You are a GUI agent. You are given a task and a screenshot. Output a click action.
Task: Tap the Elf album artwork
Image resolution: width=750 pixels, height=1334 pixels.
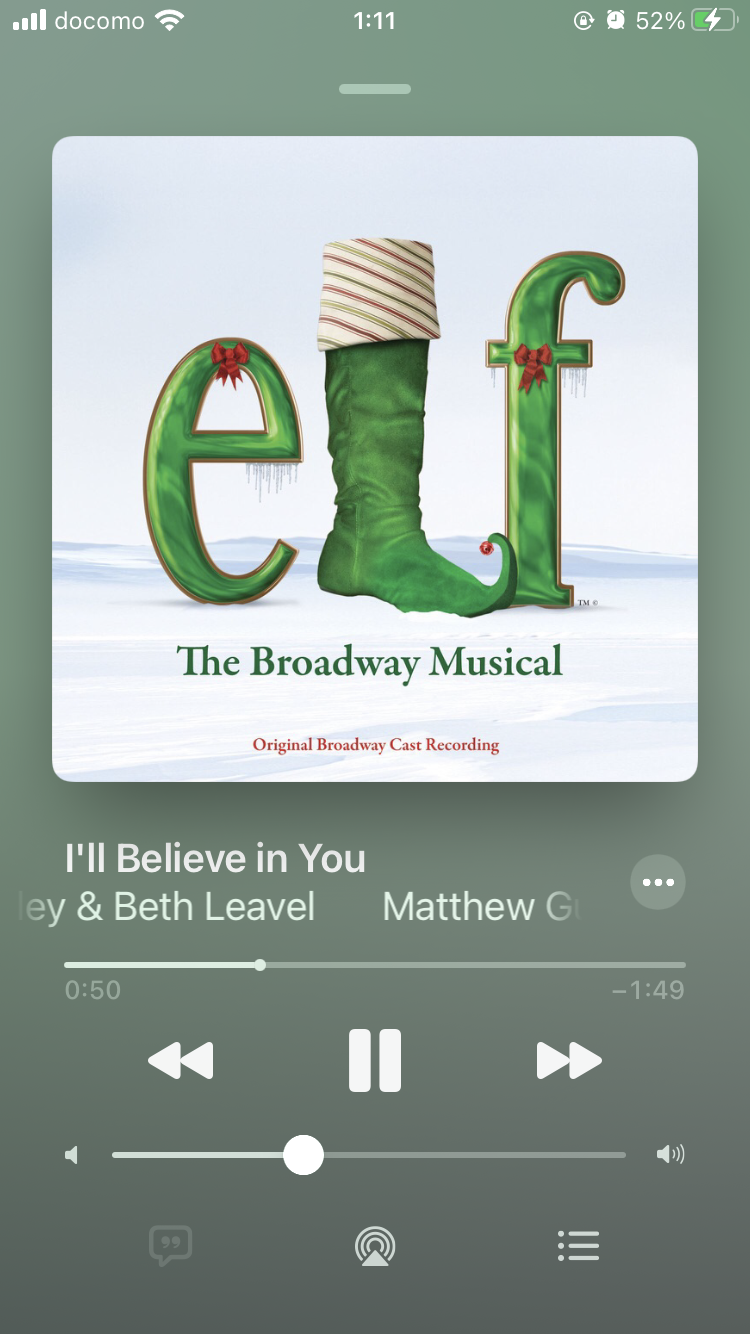pyautogui.click(x=375, y=459)
